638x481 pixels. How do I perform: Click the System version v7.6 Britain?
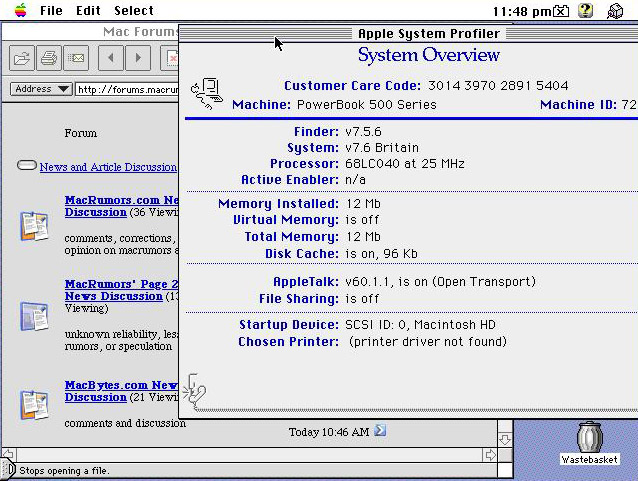(x=382, y=148)
